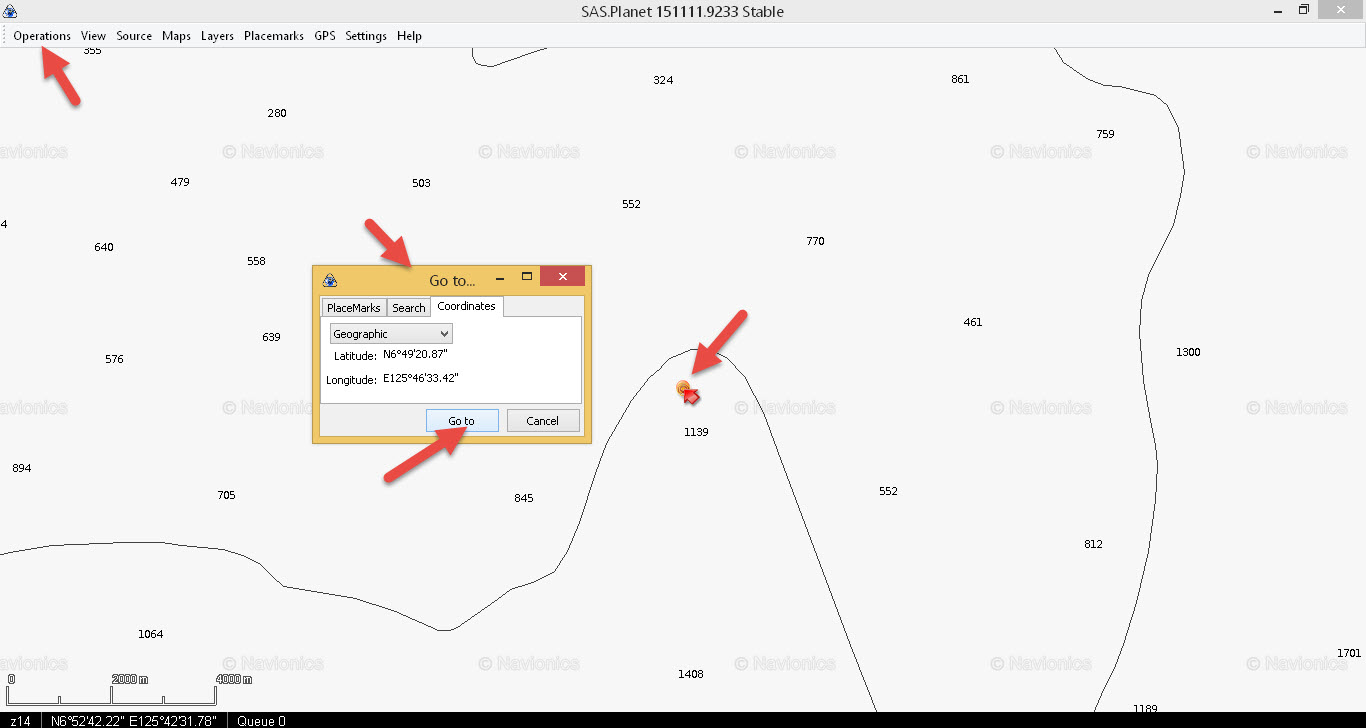Image resolution: width=1366 pixels, height=728 pixels.
Task: Click the orange target marker on the map
Action: pyautogui.click(x=684, y=387)
